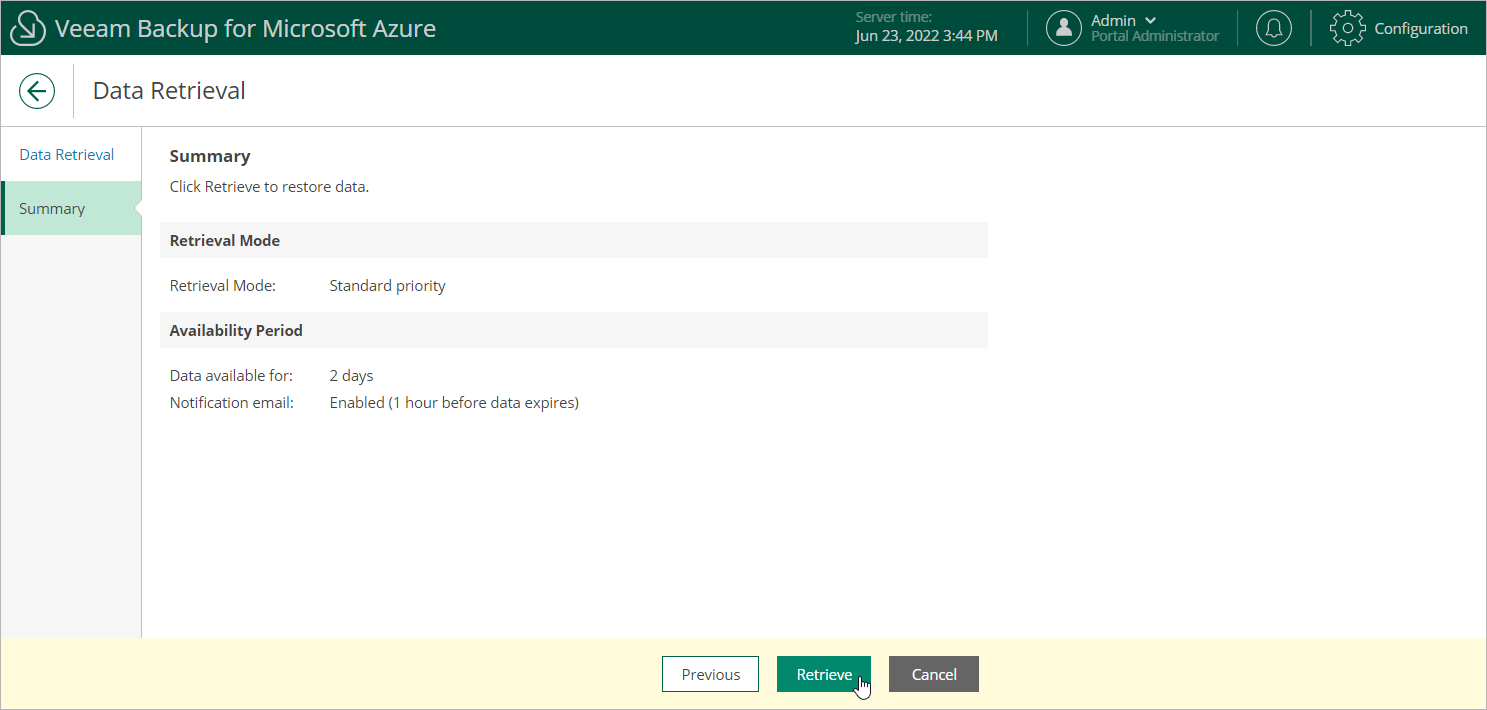
Task: Select the Portal Administrator role text
Action: coord(1155,36)
